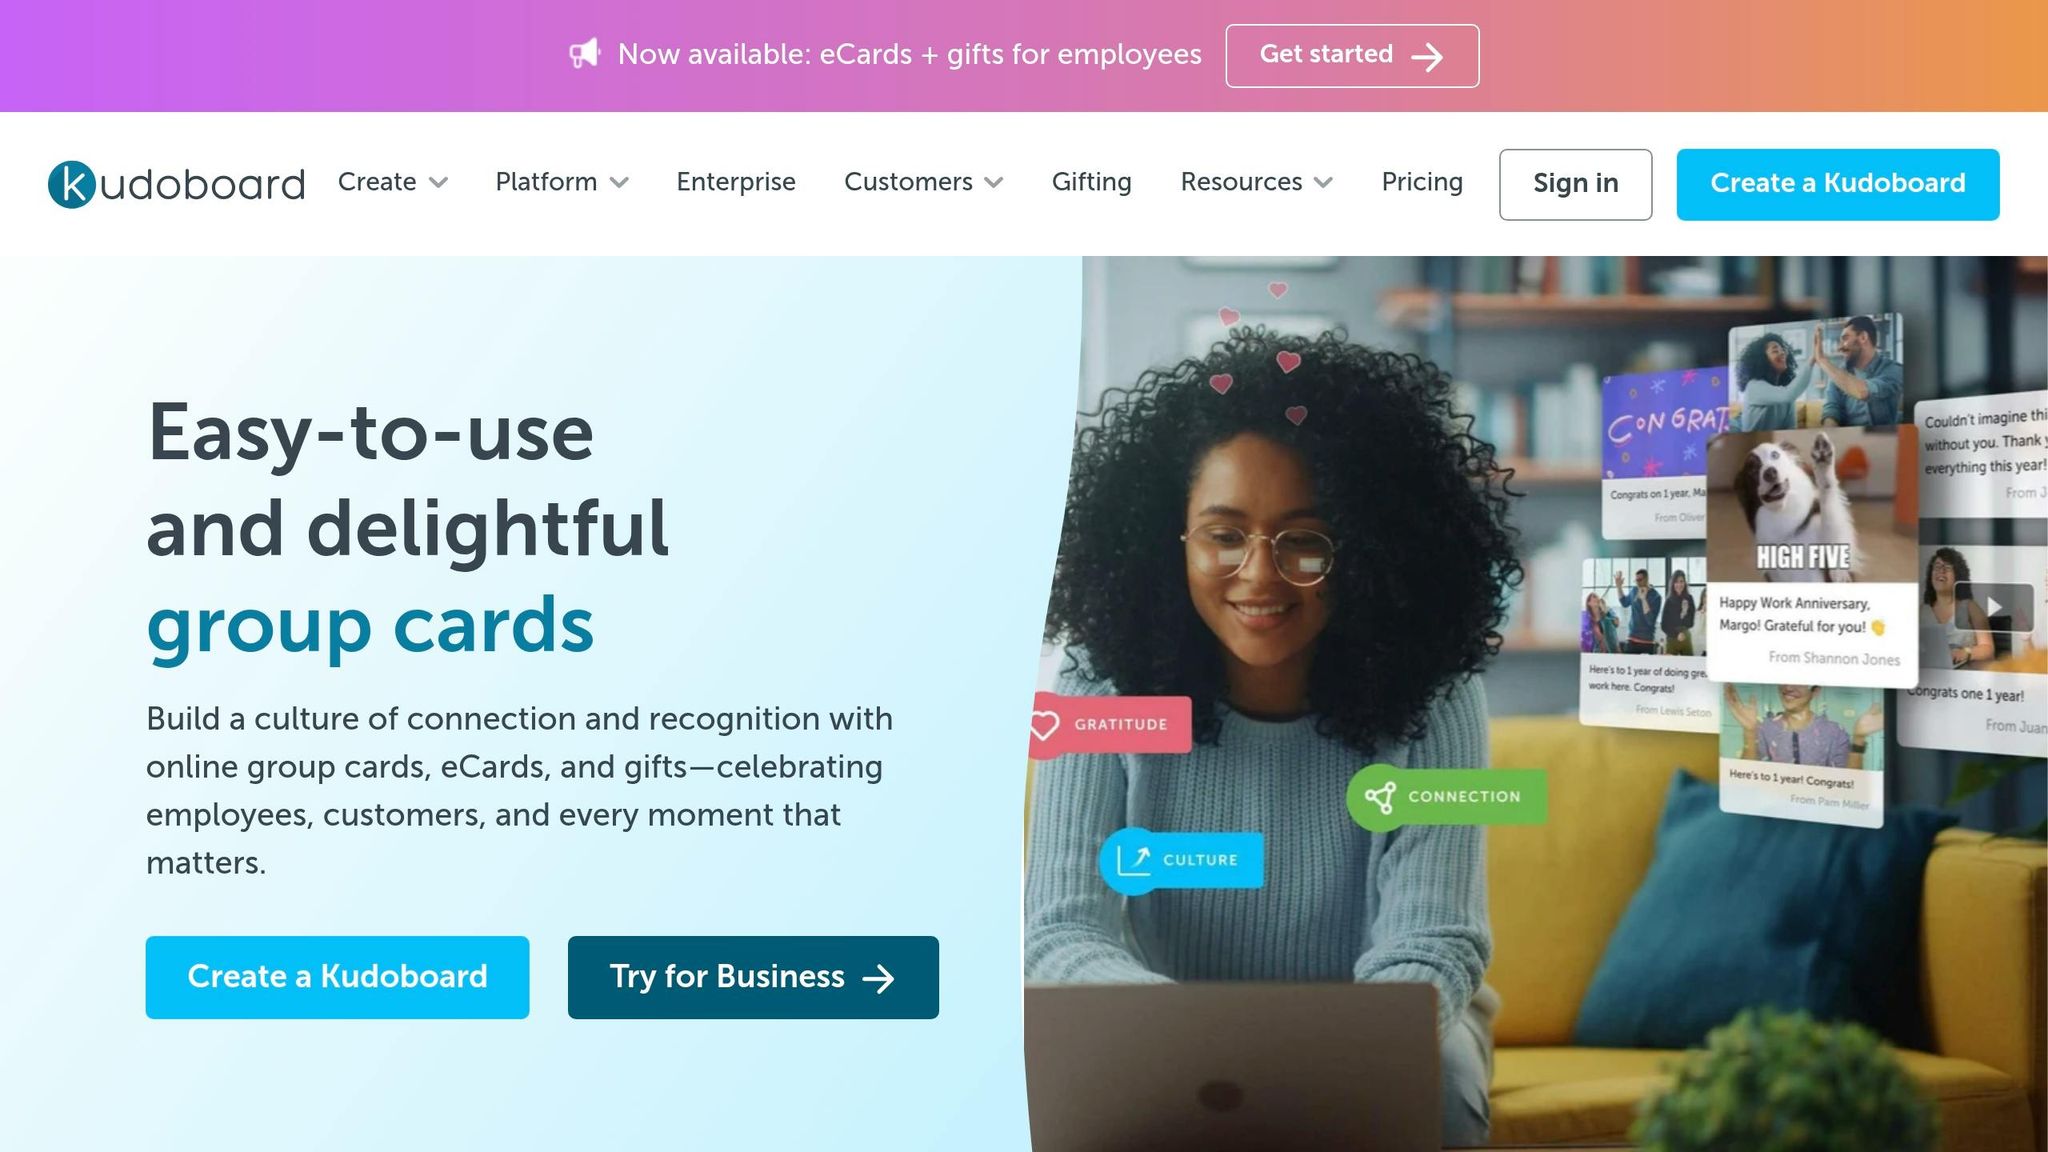Click the Connection share-nodes icon
The height and width of the screenshot is (1152, 2048).
[x=1381, y=797]
